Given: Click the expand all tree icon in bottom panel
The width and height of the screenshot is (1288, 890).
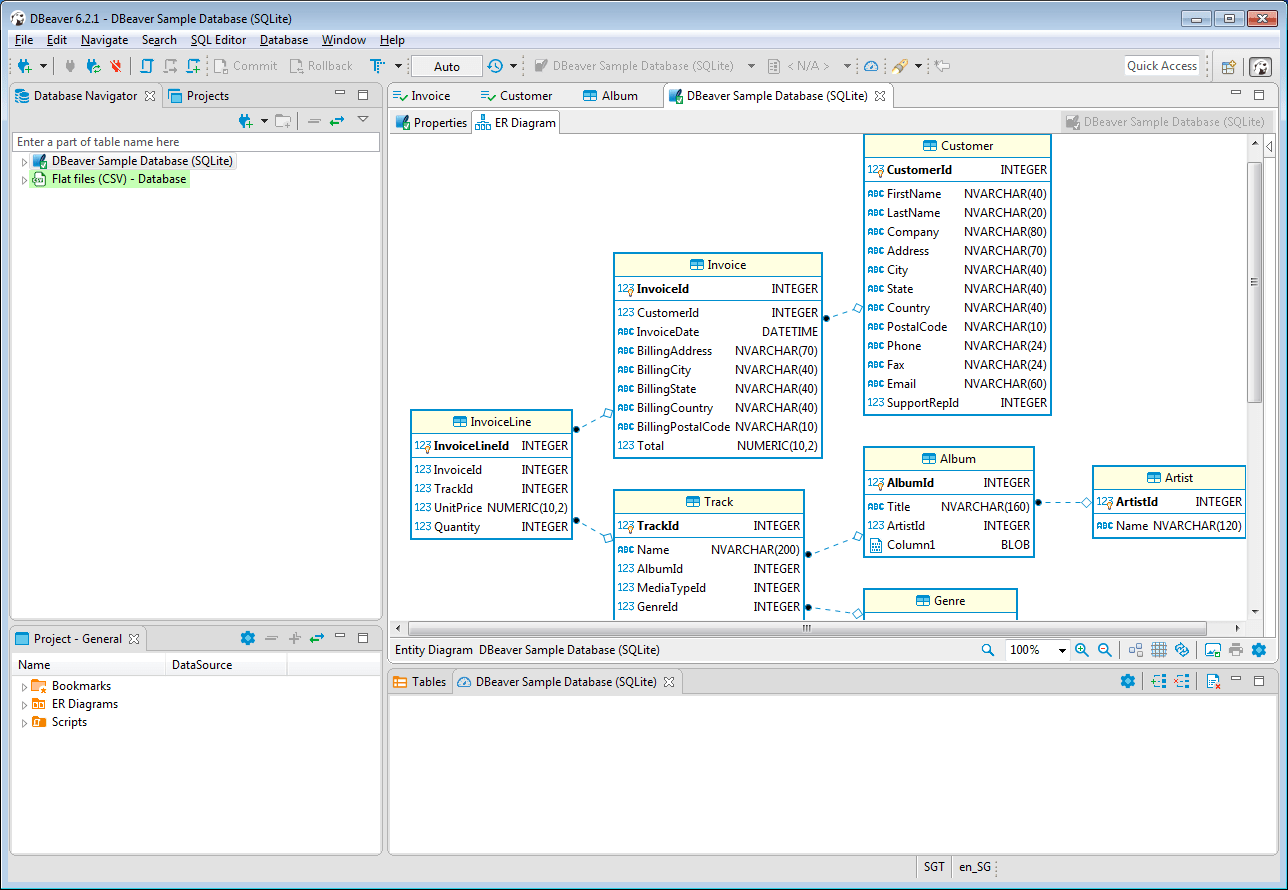Looking at the screenshot, I should (1159, 681).
